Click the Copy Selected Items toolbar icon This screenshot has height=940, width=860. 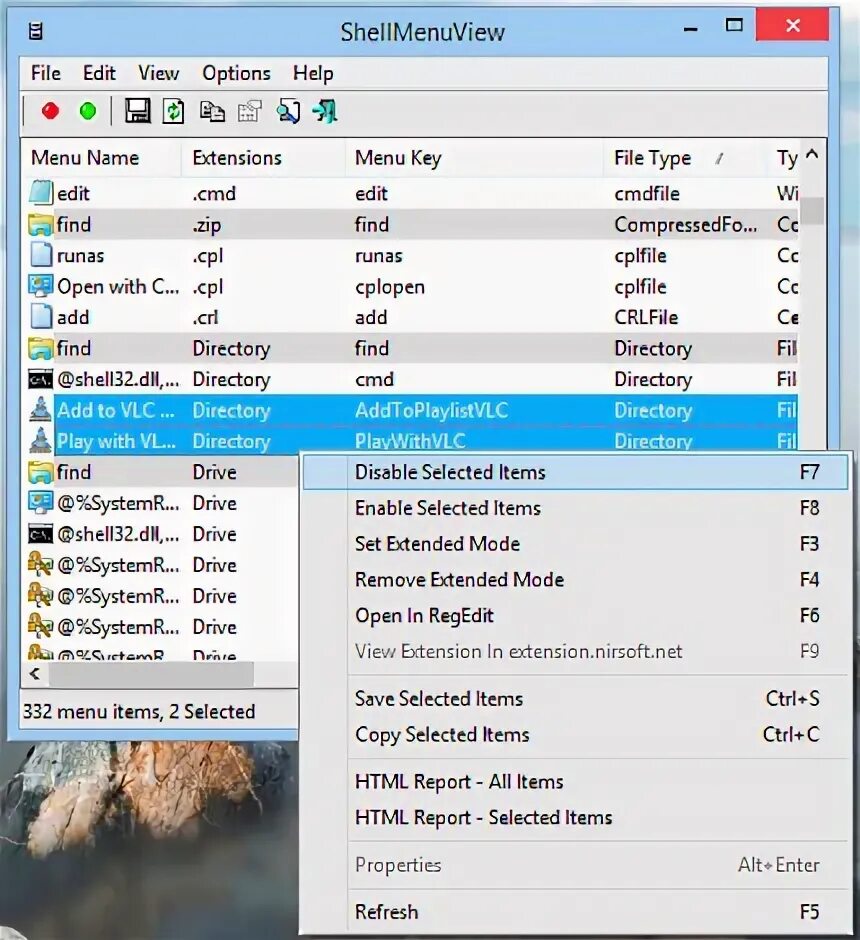(x=212, y=112)
